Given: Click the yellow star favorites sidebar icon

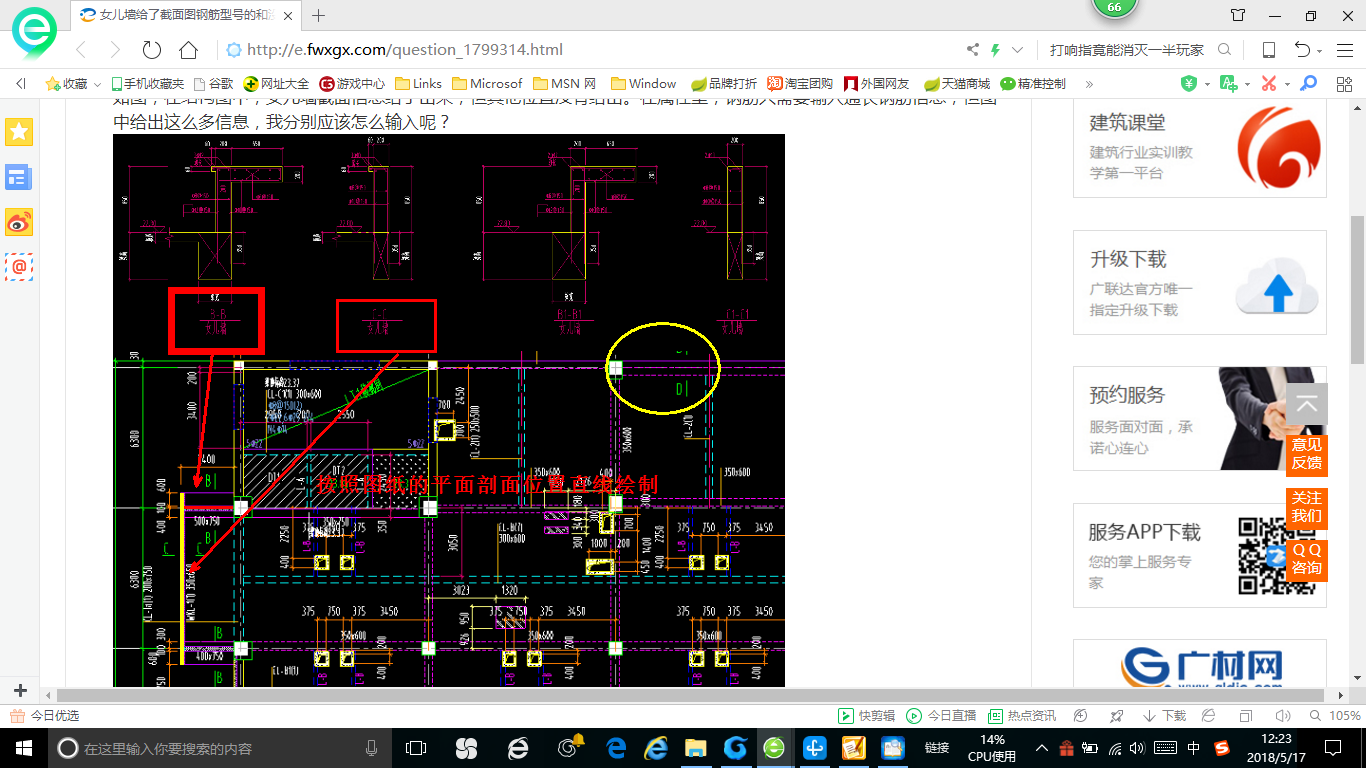Looking at the screenshot, I should 19,132.
